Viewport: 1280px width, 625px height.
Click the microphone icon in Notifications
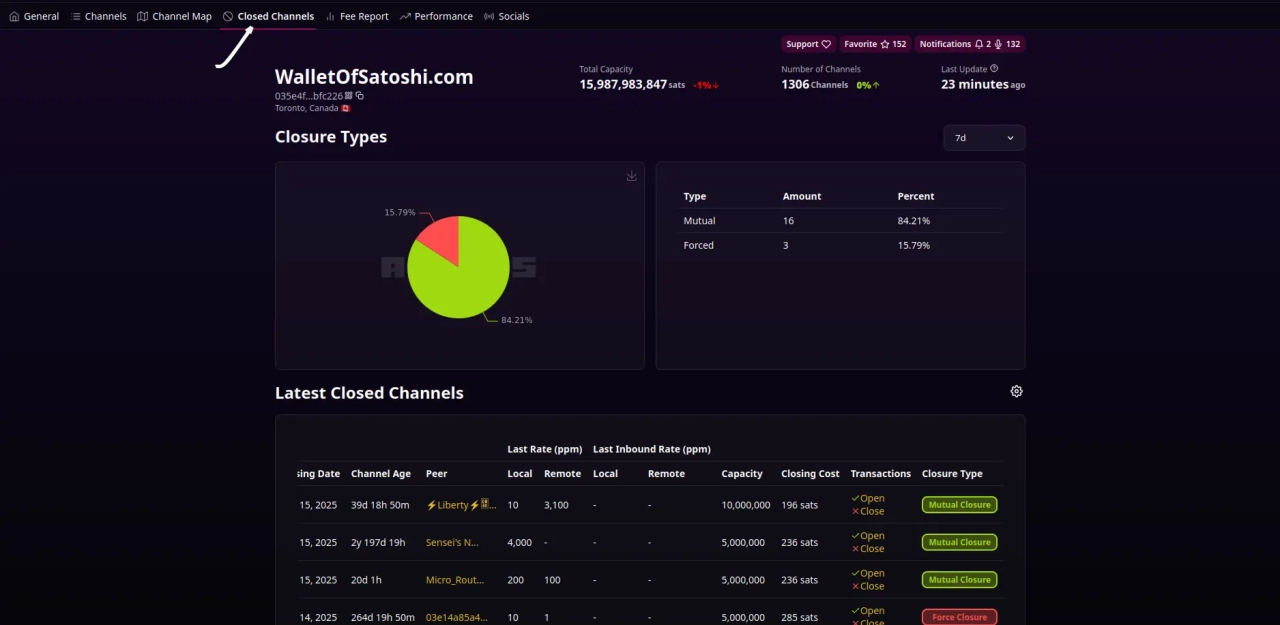pos(999,44)
